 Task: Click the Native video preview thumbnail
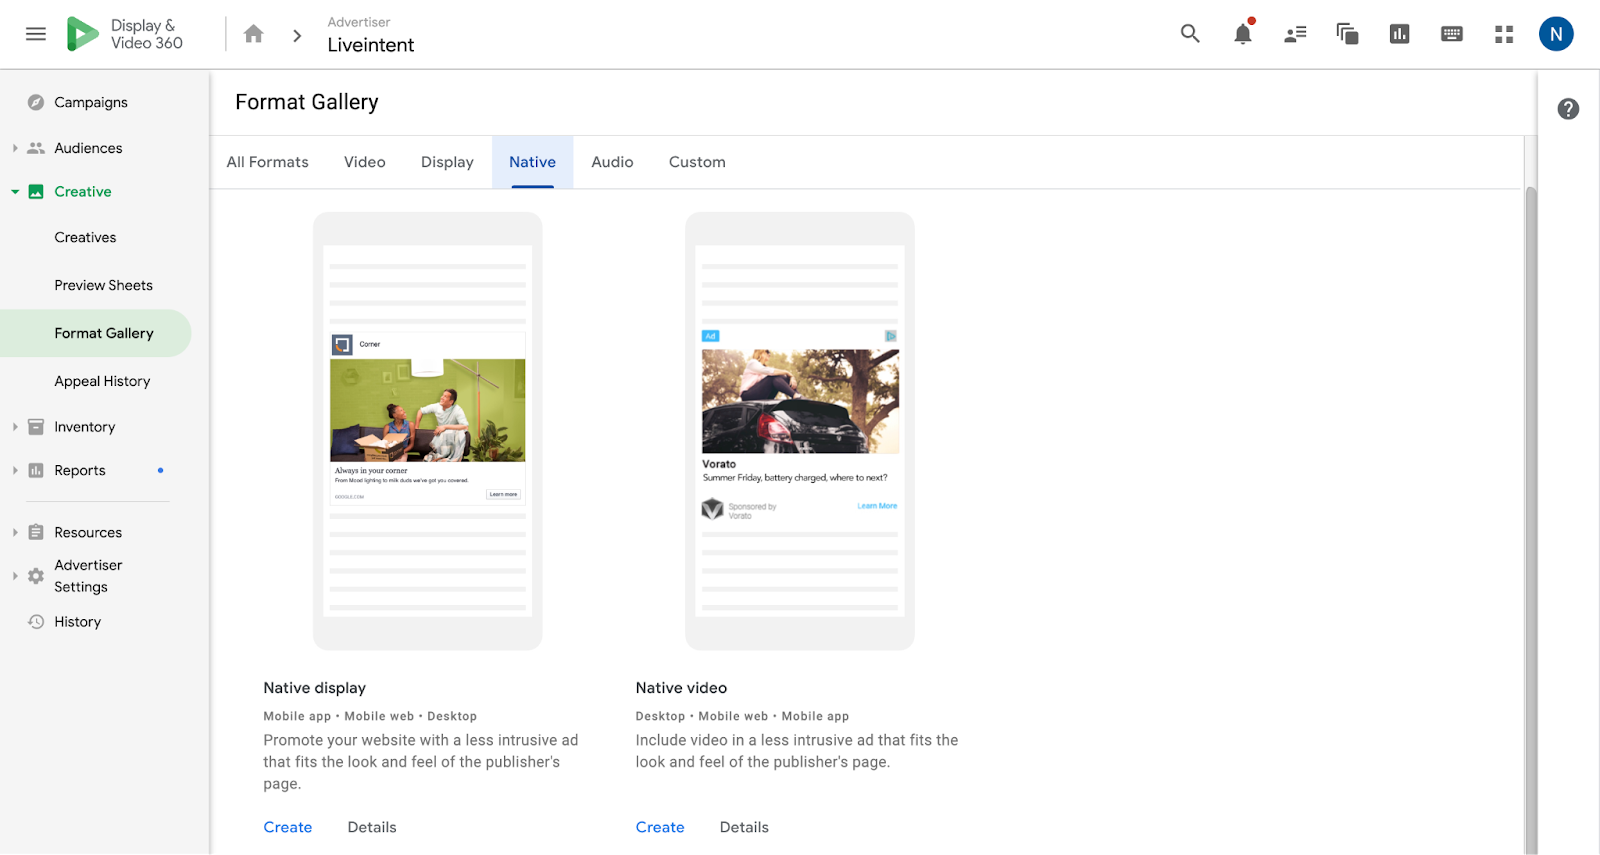point(799,431)
